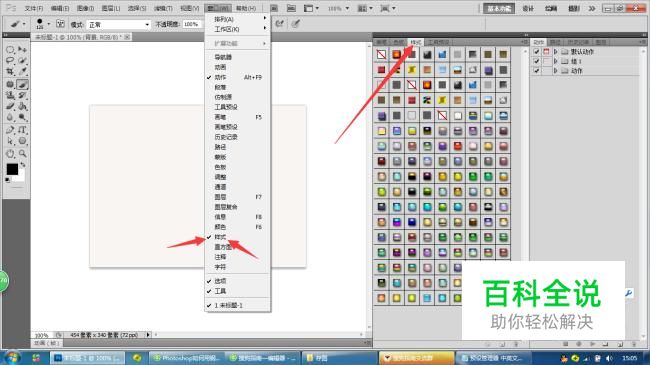Select document 1 未标题-1 in Window menu
The width and height of the screenshot is (650, 365).
[x=238, y=305]
